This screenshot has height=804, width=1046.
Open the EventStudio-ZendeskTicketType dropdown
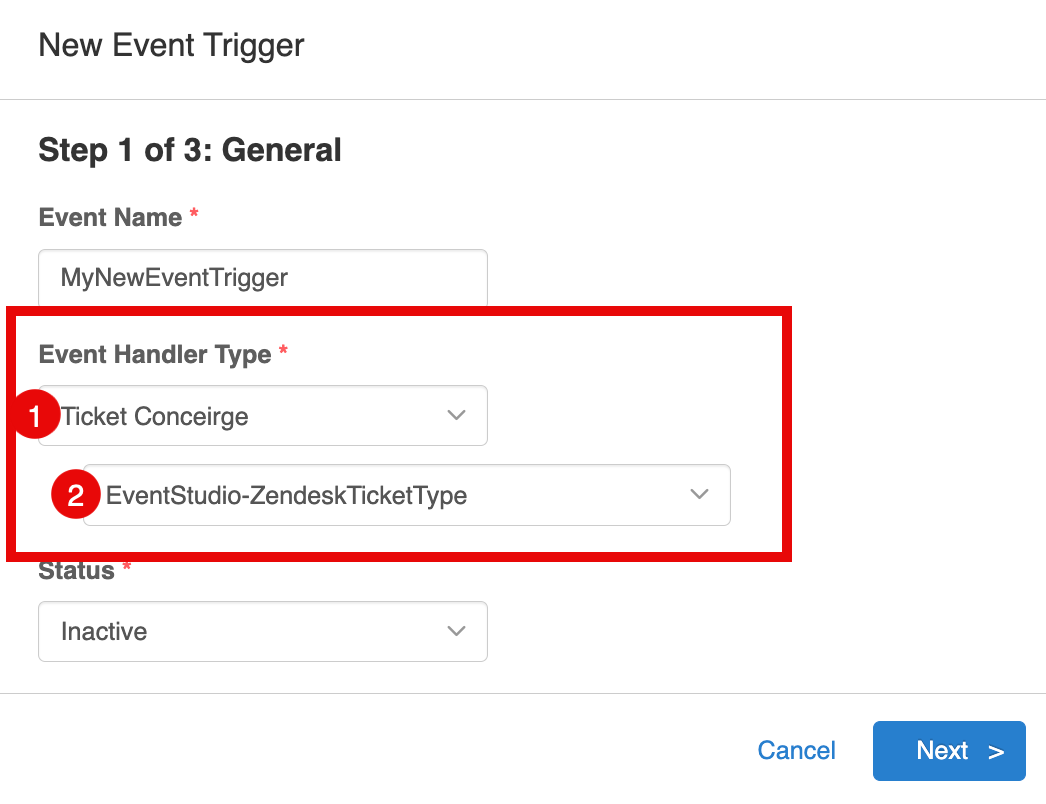[407, 495]
